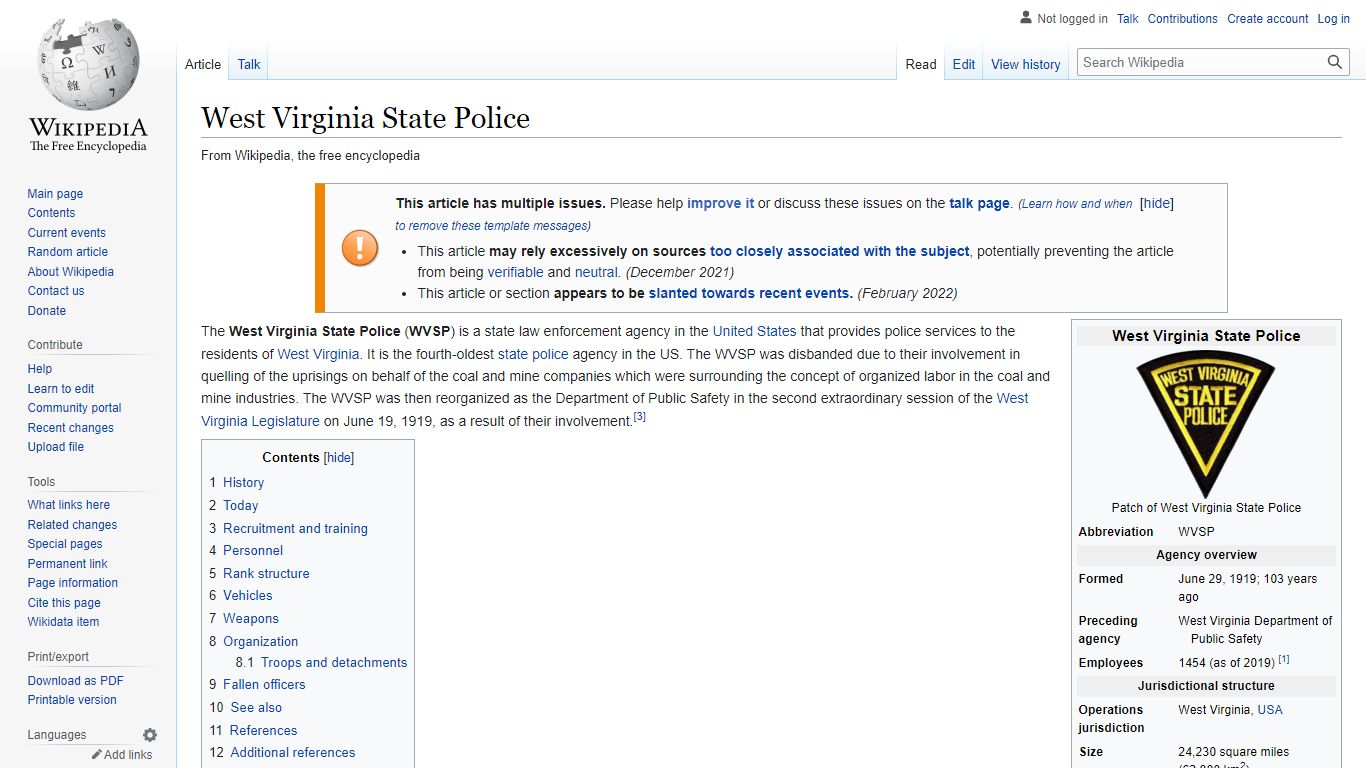Image resolution: width=1366 pixels, height=768 pixels.
Task: Open the Help link
Action: (x=40, y=369)
